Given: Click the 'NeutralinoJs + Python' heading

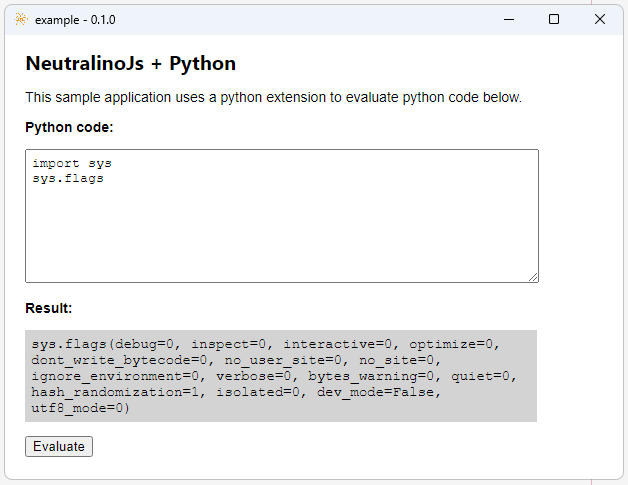Looking at the screenshot, I should pyautogui.click(x=131, y=64).
